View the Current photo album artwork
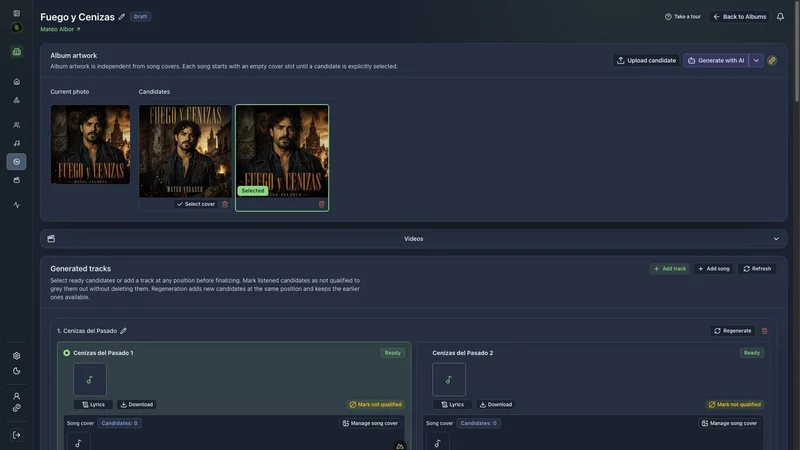 pos(90,144)
